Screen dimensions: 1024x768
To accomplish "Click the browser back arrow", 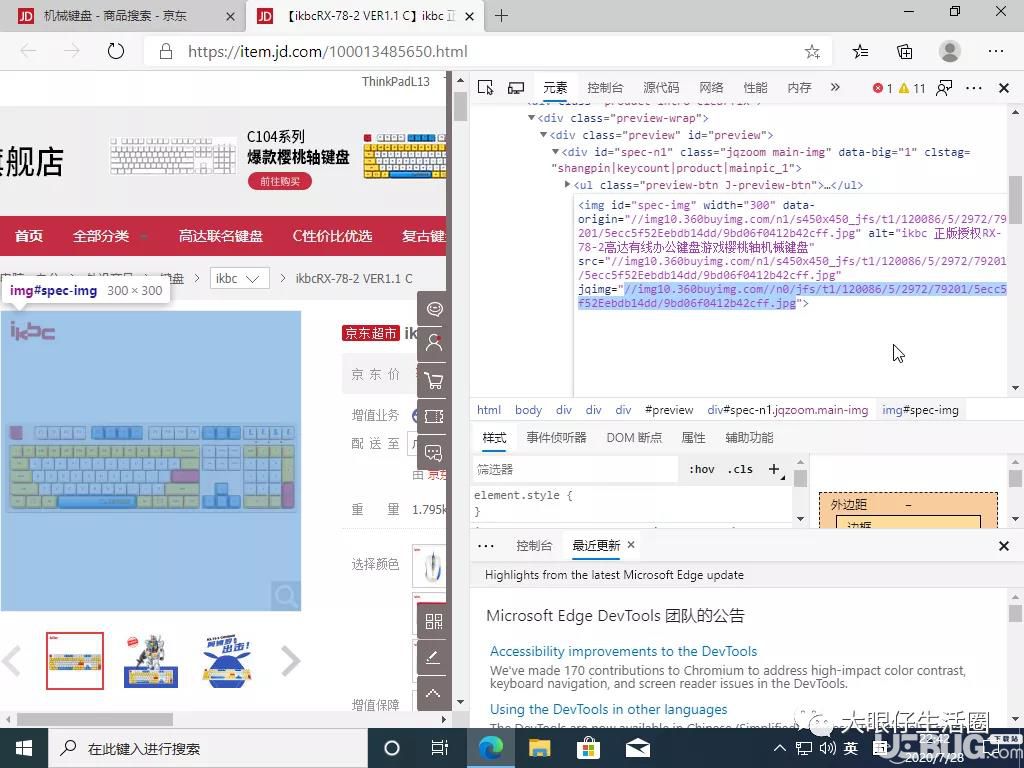I will click(x=28, y=51).
